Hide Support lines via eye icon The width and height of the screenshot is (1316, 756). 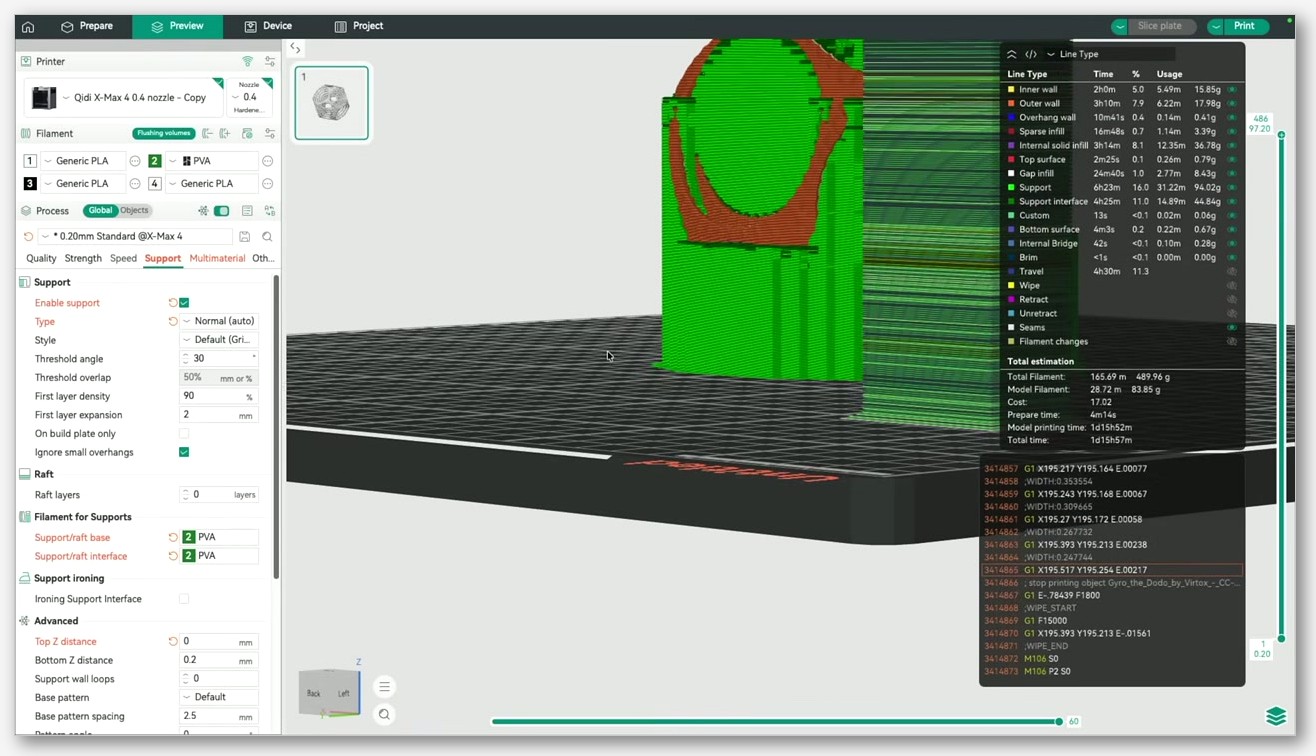coord(1232,188)
